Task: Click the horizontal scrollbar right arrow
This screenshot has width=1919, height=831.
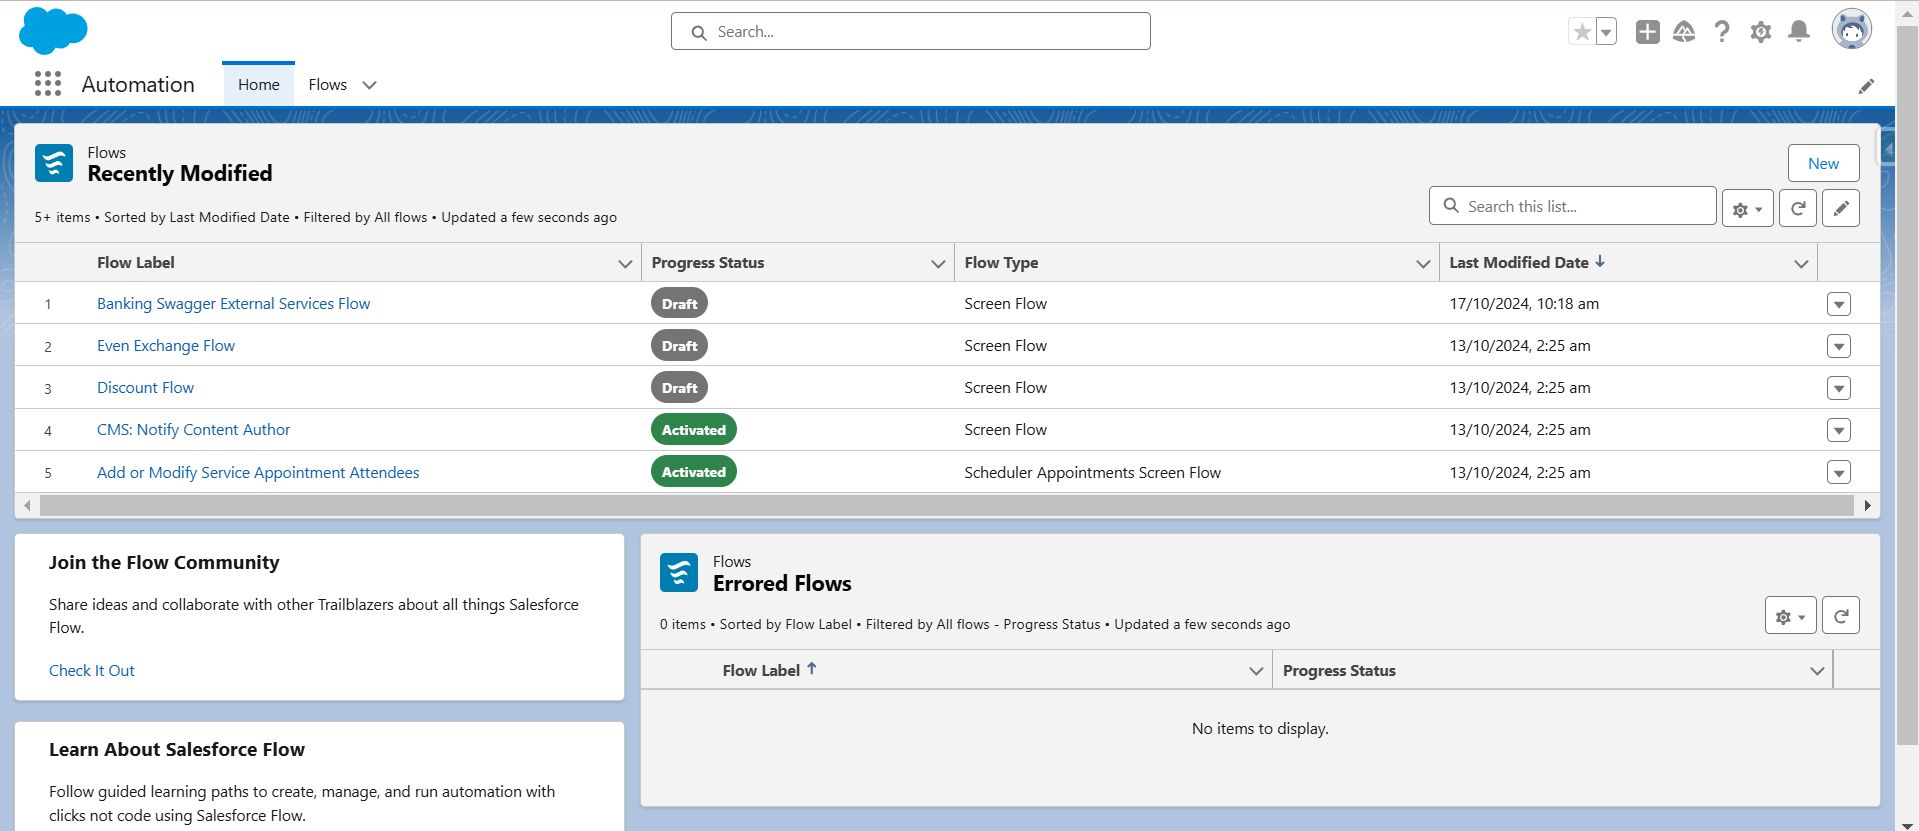Action: coord(1867,506)
